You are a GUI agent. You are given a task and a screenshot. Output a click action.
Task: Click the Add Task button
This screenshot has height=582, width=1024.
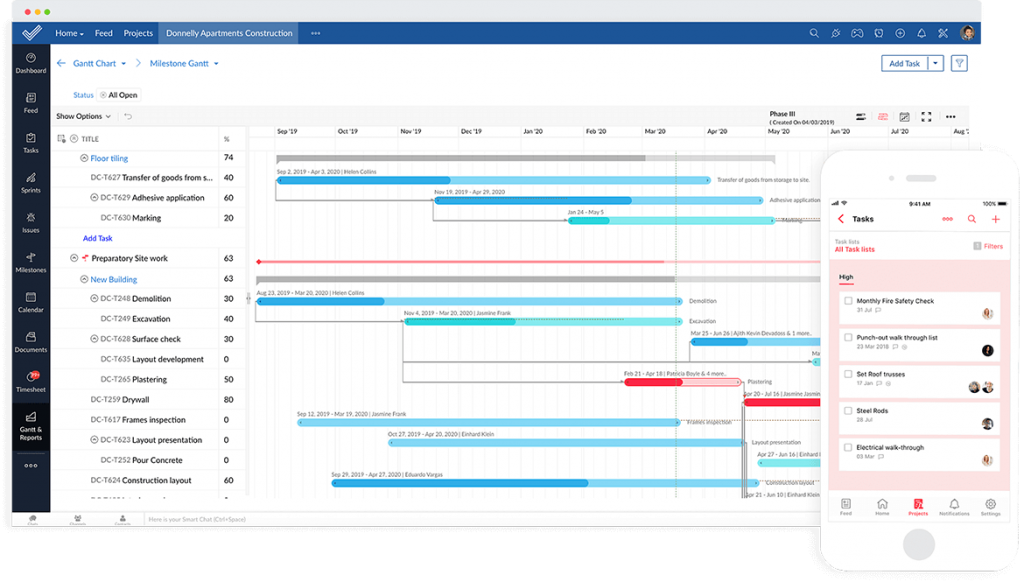pyautogui.click(x=903, y=62)
